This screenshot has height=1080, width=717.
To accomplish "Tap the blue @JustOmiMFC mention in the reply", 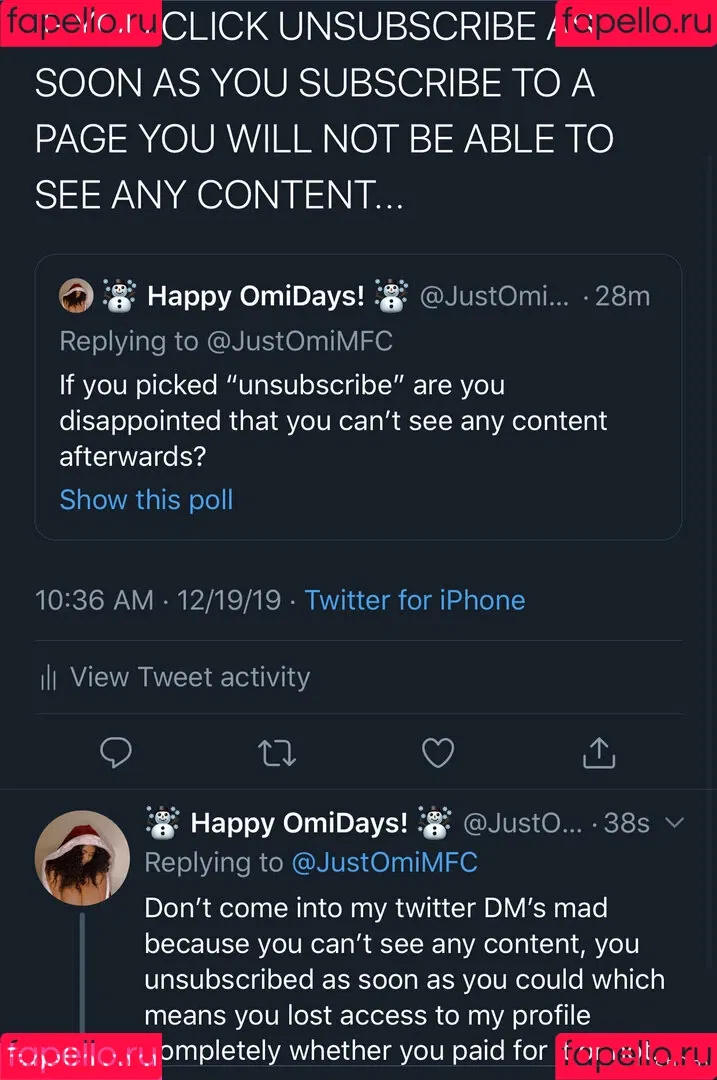I will pos(384,862).
